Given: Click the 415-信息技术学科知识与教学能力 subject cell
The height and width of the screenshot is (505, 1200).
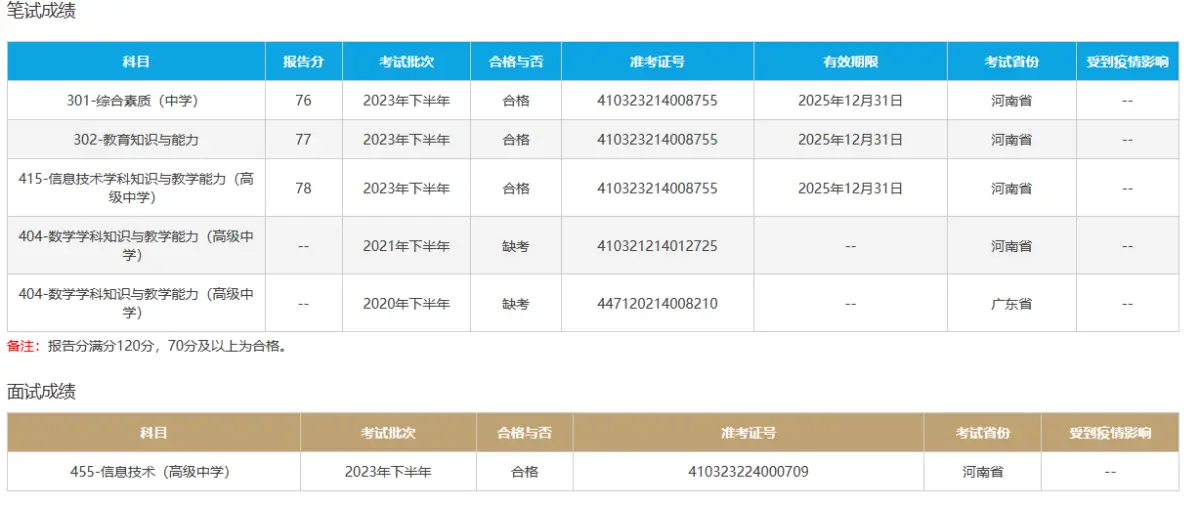Looking at the screenshot, I should 136,188.
